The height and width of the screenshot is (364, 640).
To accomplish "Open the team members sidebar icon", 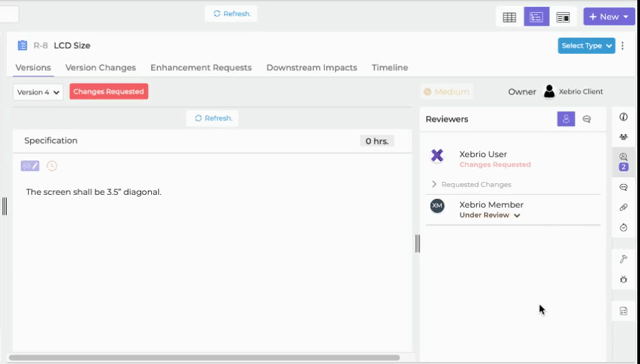I will tap(623, 137).
